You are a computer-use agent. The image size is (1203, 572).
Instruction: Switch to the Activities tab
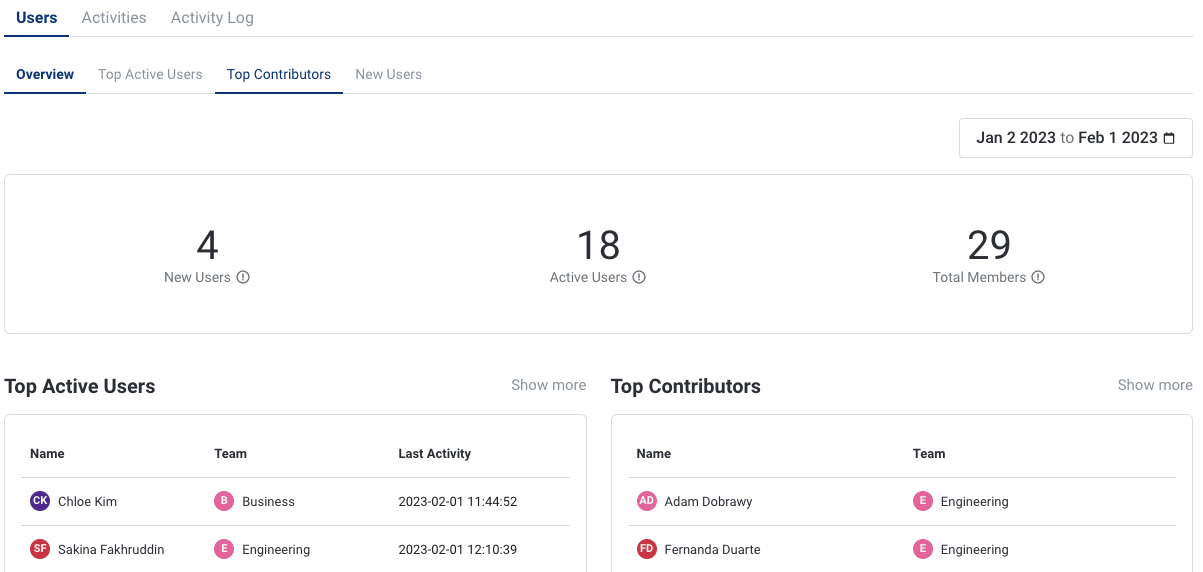(114, 18)
